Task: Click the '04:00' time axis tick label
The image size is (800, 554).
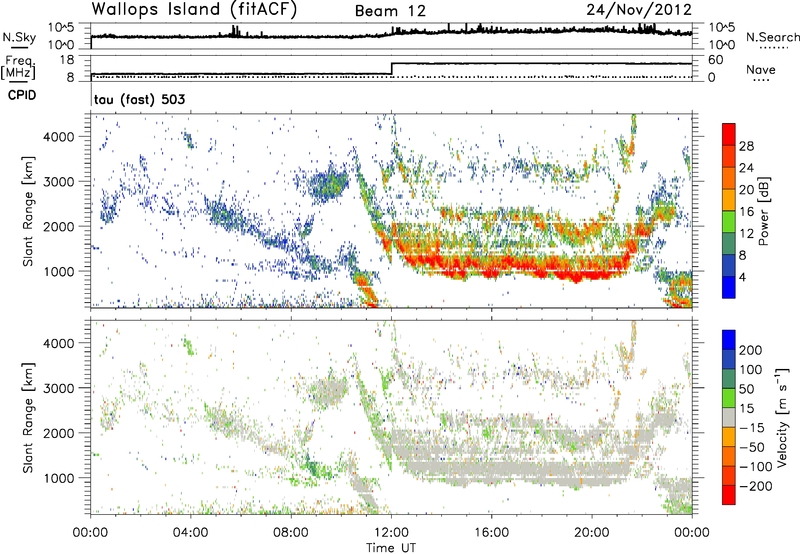Action: [x=190, y=533]
